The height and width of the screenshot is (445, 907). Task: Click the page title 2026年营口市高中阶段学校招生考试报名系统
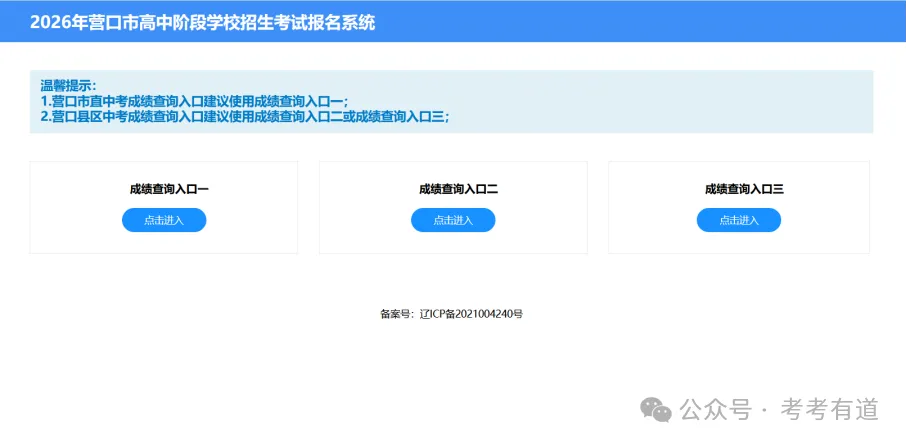[202, 23]
